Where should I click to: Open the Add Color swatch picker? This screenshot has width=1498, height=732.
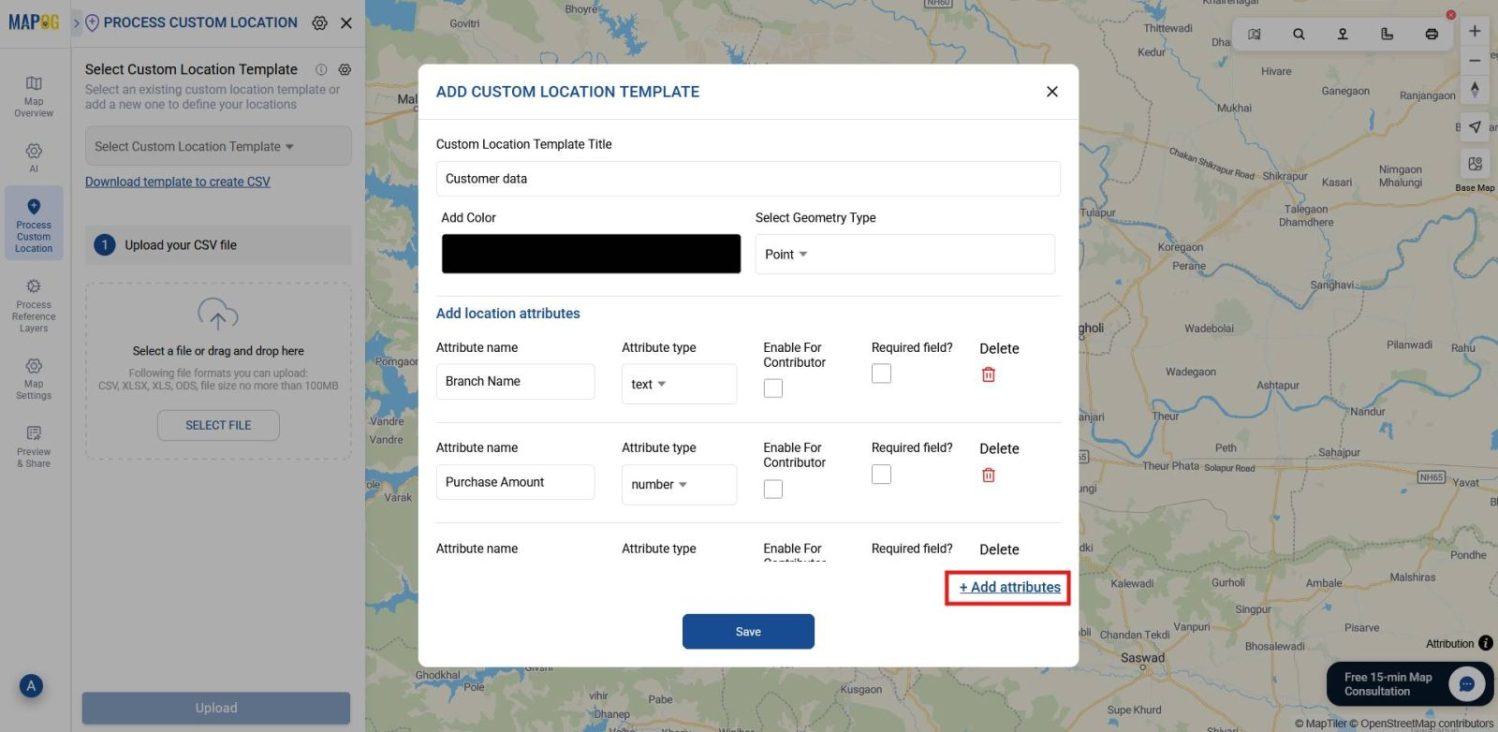590,254
